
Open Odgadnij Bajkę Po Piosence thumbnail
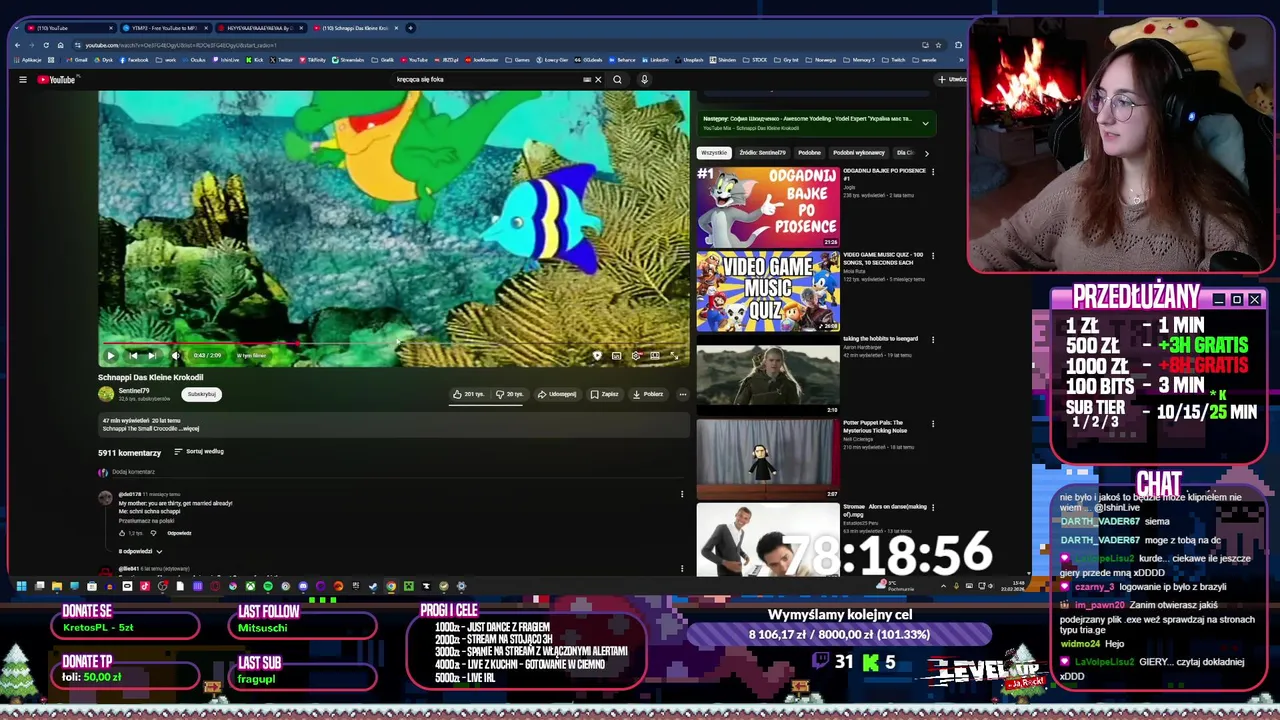(768, 207)
